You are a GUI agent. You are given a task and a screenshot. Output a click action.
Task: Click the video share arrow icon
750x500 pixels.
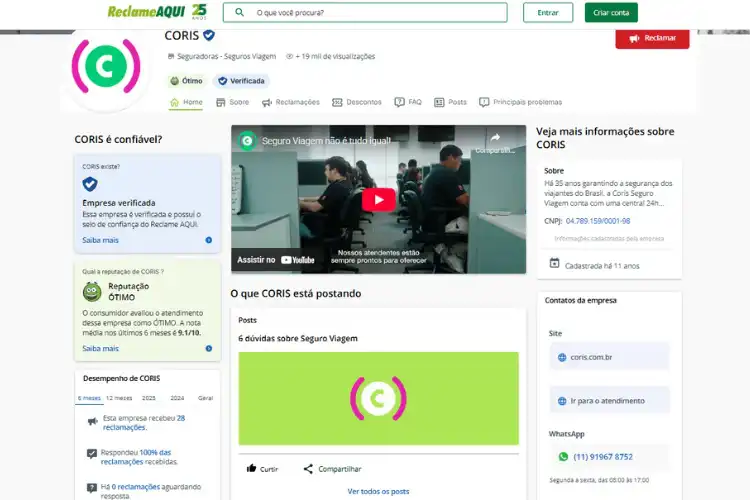tap(495, 138)
